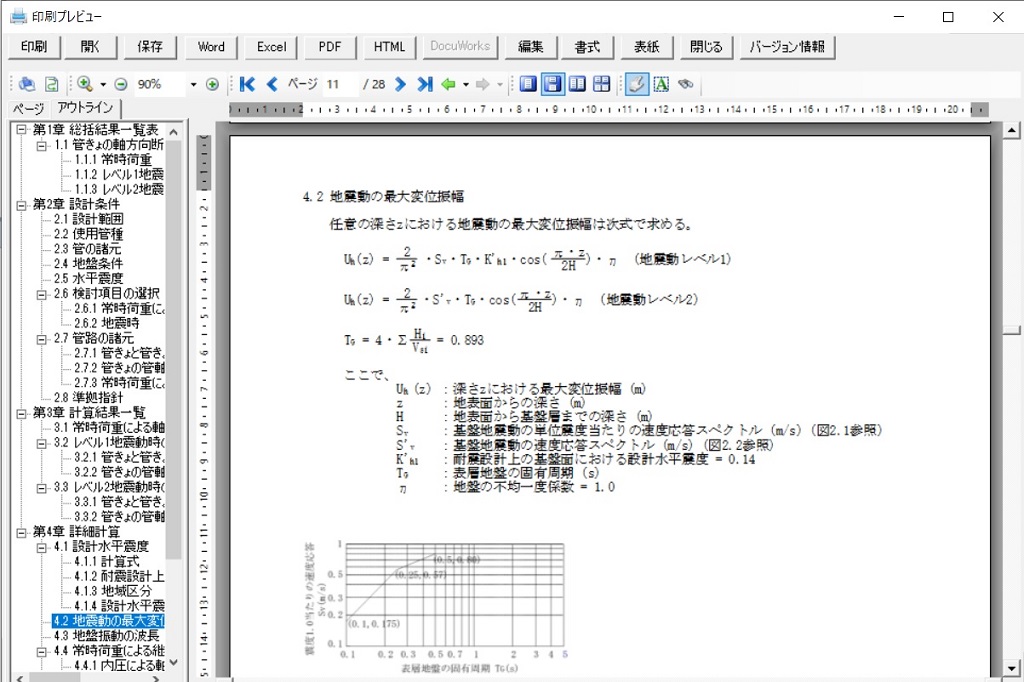Click the gray forward navigation arrow
Image resolution: width=1024 pixels, height=682 pixels.
(x=483, y=84)
